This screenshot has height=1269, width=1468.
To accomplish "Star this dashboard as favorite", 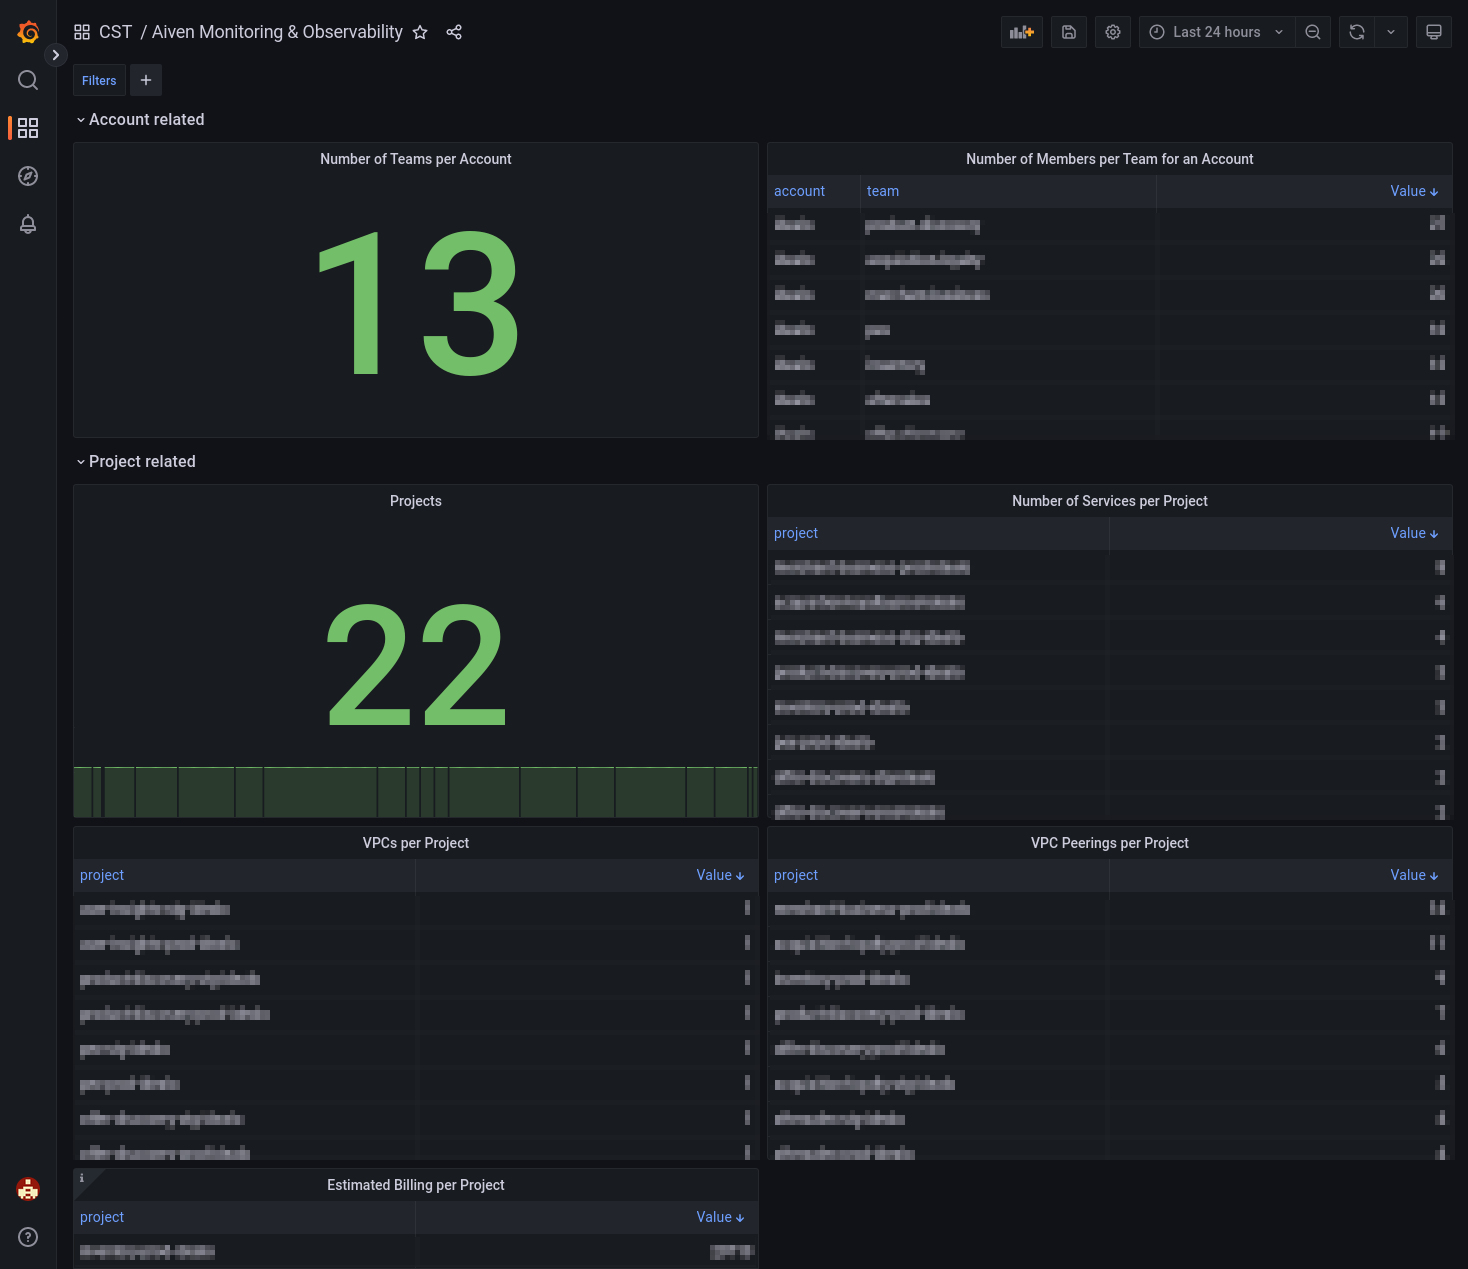I will pyautogui.click(x=420, y=32).
